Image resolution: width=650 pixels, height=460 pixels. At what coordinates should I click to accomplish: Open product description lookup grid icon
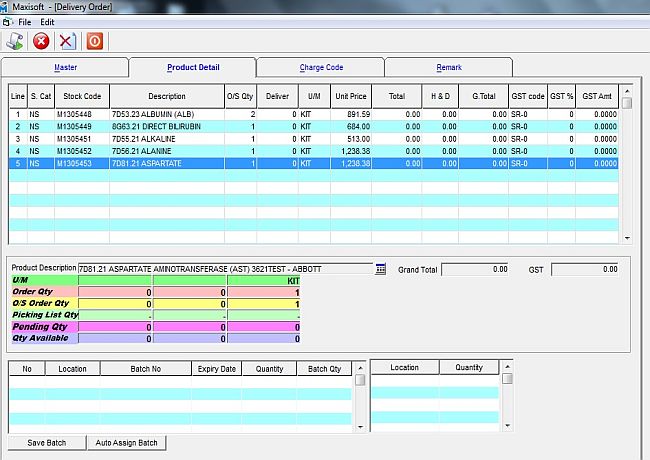coord(380,269)
